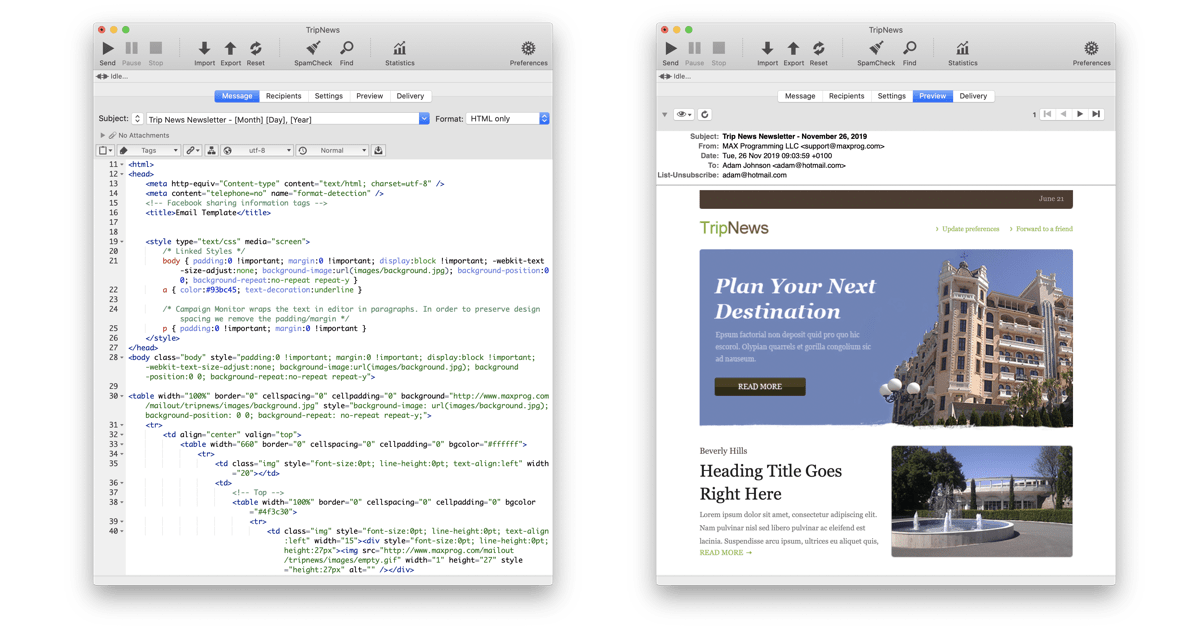Expand the No Attachments disclosure triangle
The height and width of the screenshot is (630, 1200).
pyautogui.click(x=102, y=135)
